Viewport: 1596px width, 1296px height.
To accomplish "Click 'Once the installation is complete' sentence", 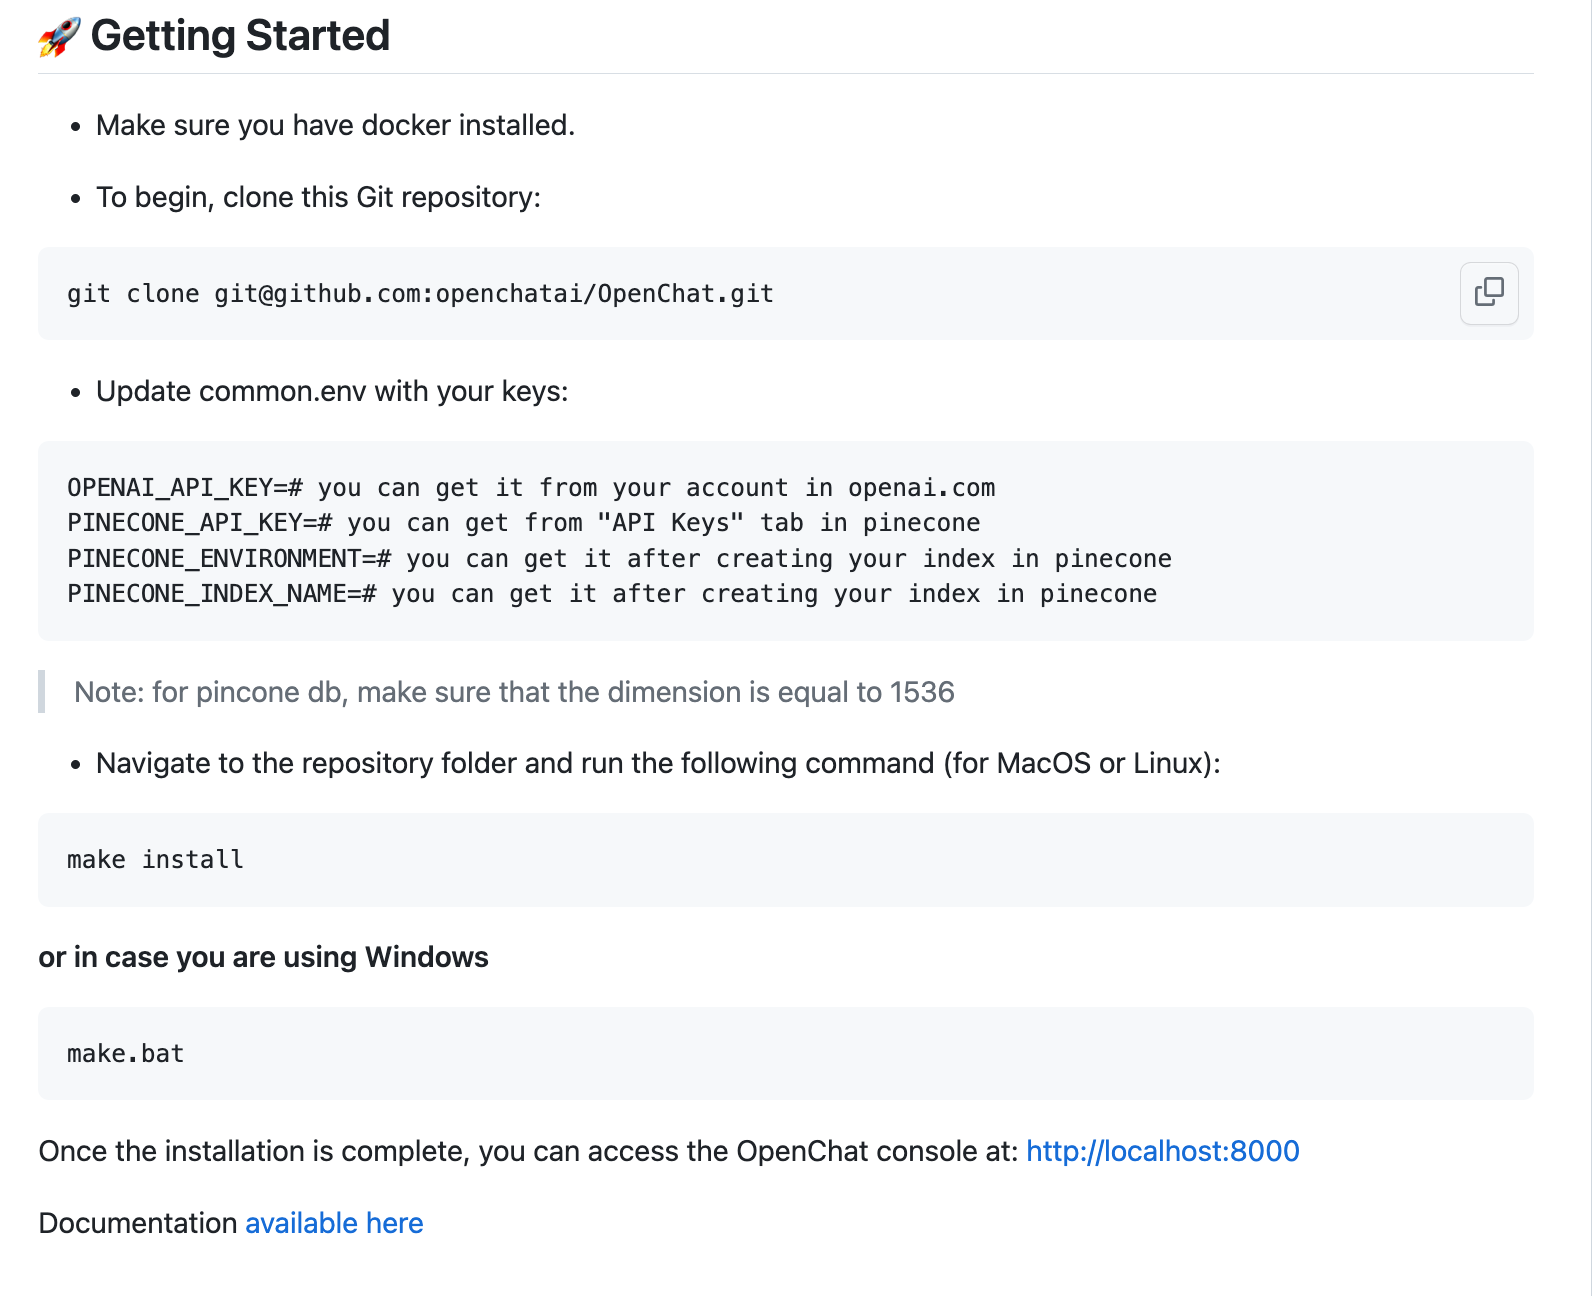I will (x=528, y=1151).
